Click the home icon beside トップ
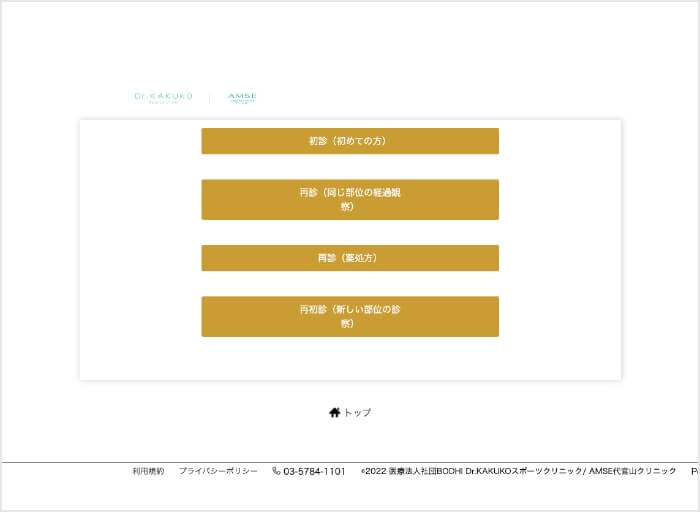This screenshot has width=700, height=512. (x=335, y=412)
